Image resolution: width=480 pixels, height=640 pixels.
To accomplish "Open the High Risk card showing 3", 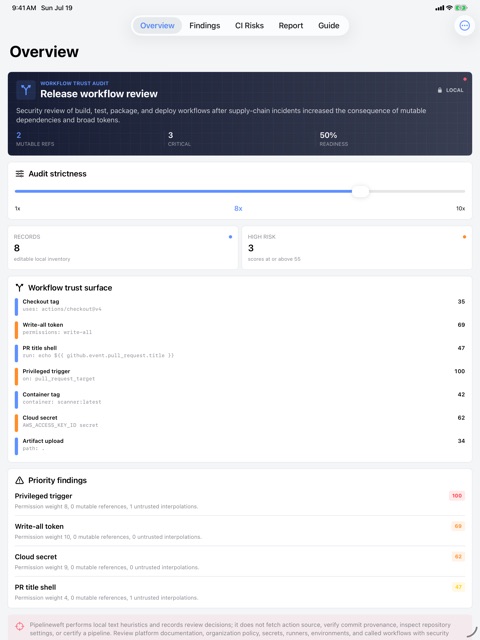I will pyautogui.click(x=357, y=248).
